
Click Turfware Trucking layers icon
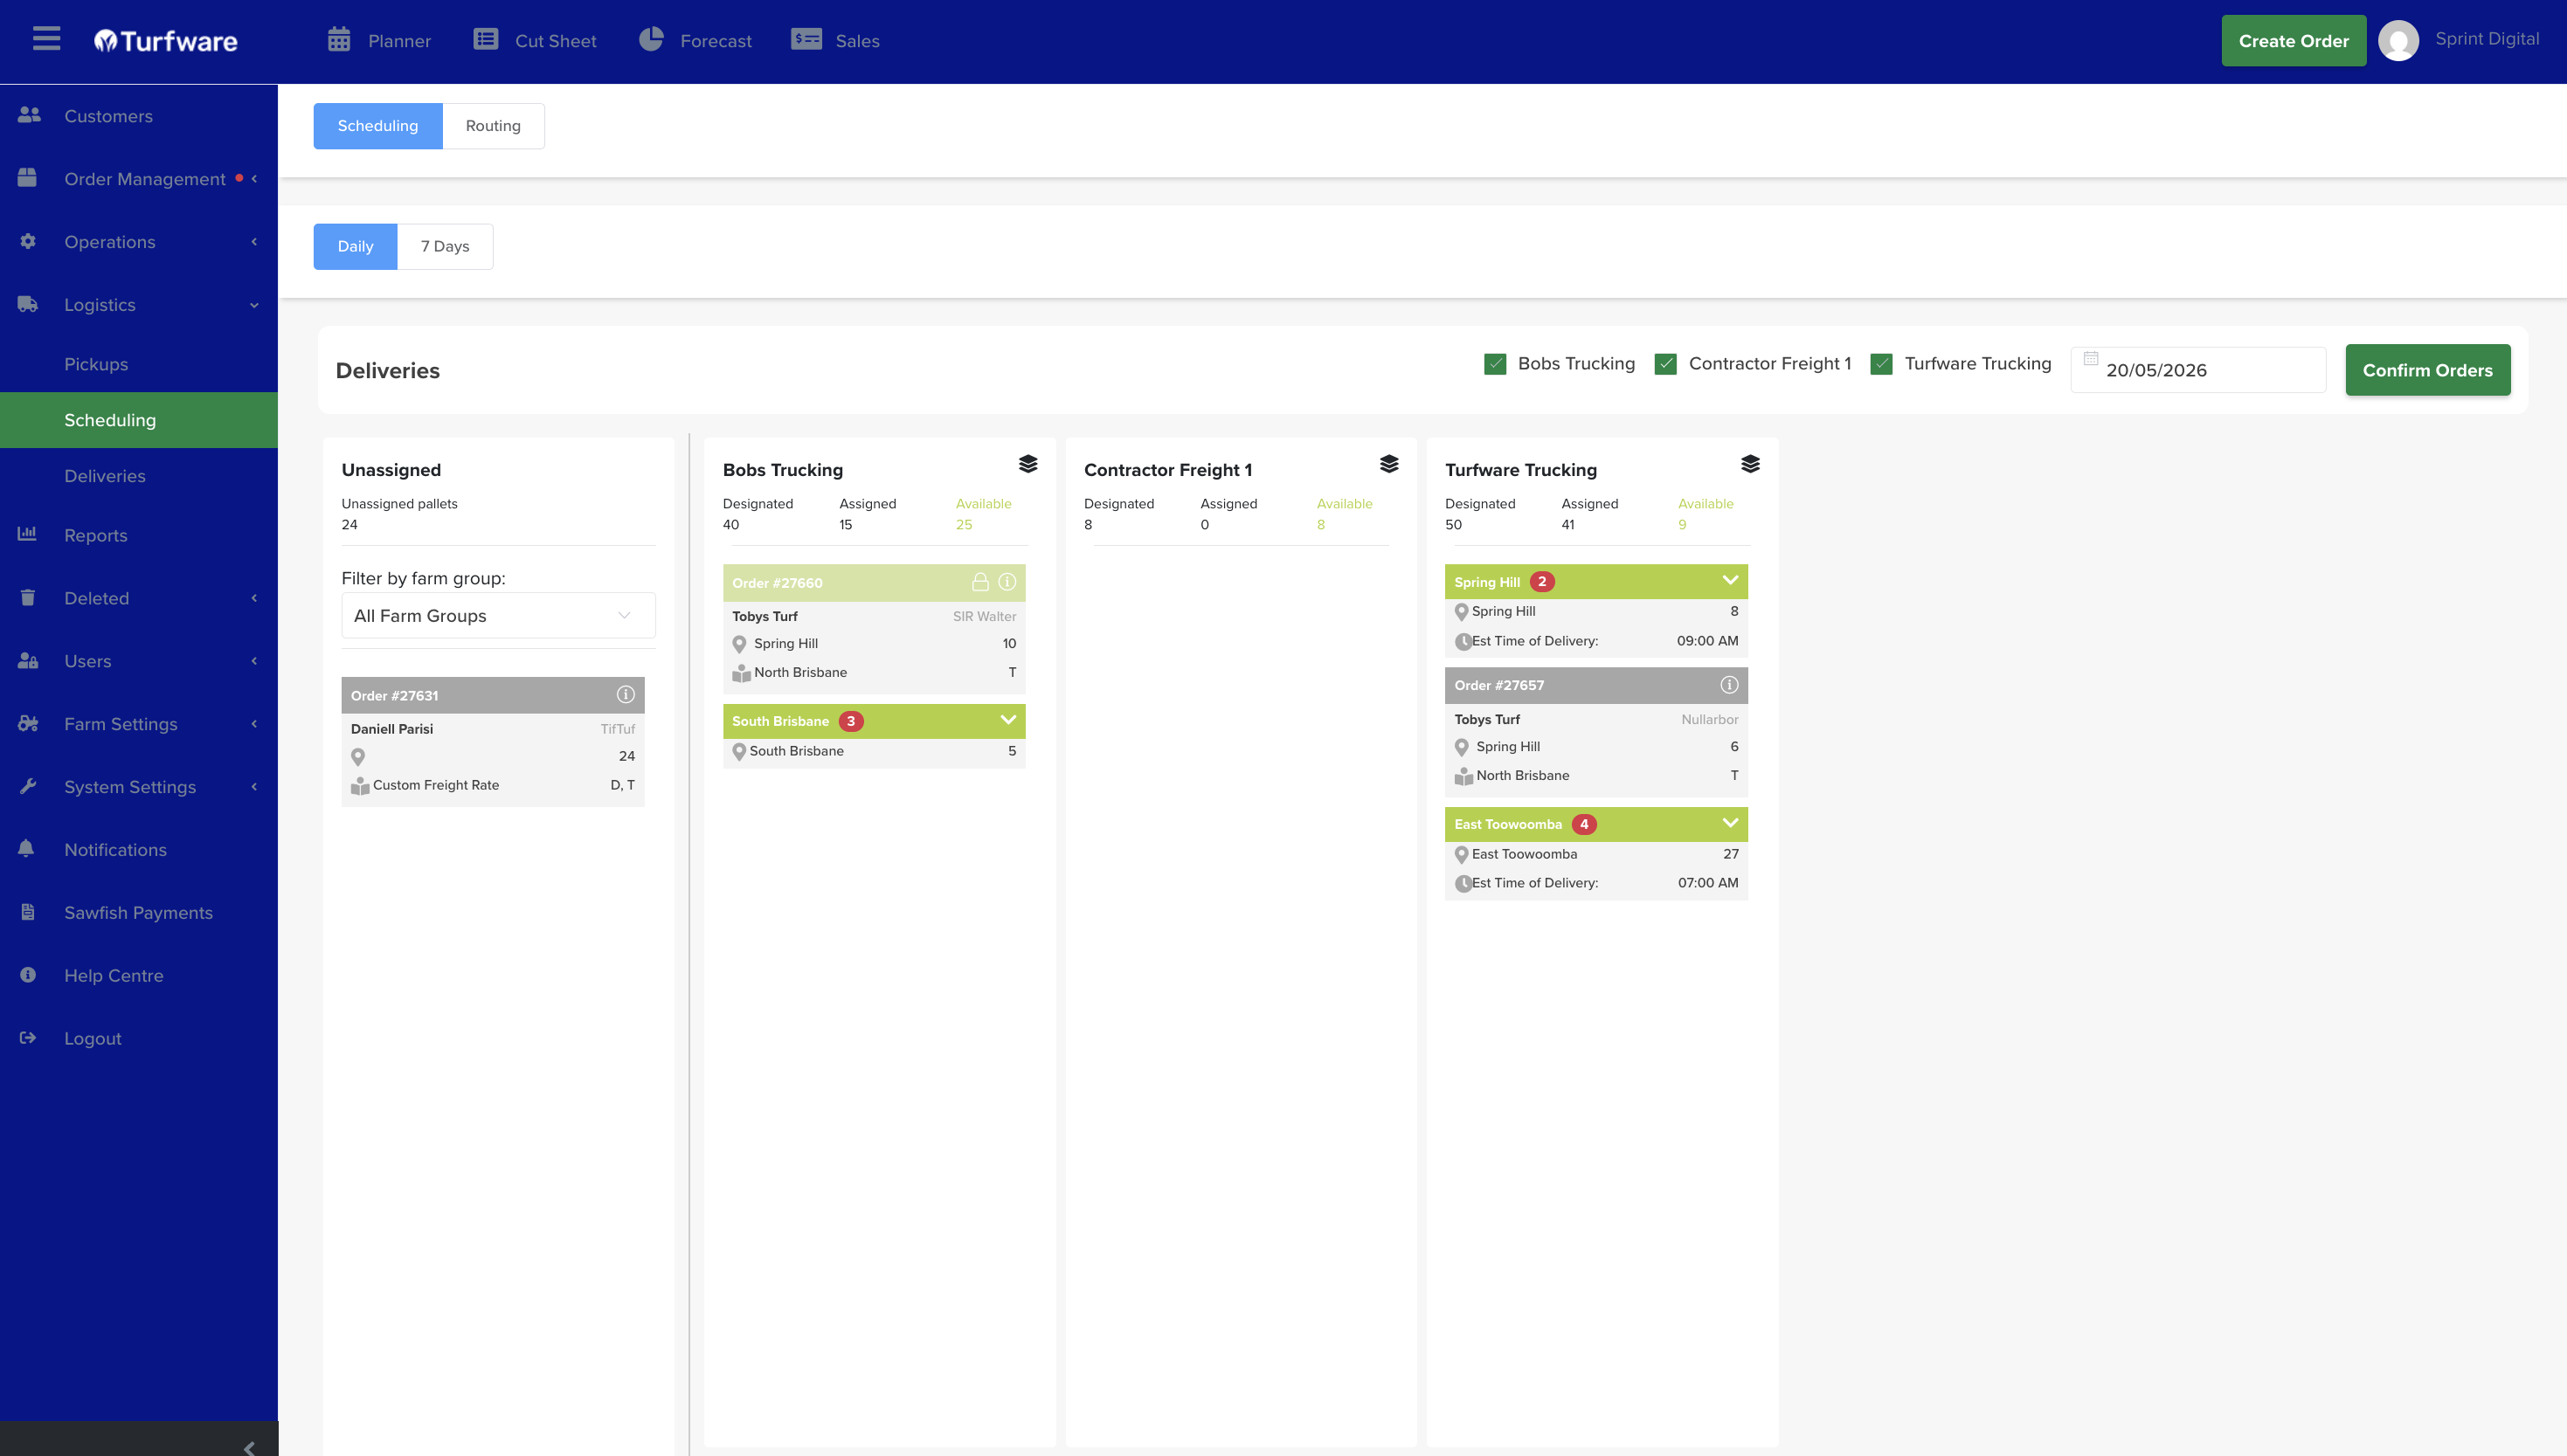pyautogui.click(x=1750, y=464)
